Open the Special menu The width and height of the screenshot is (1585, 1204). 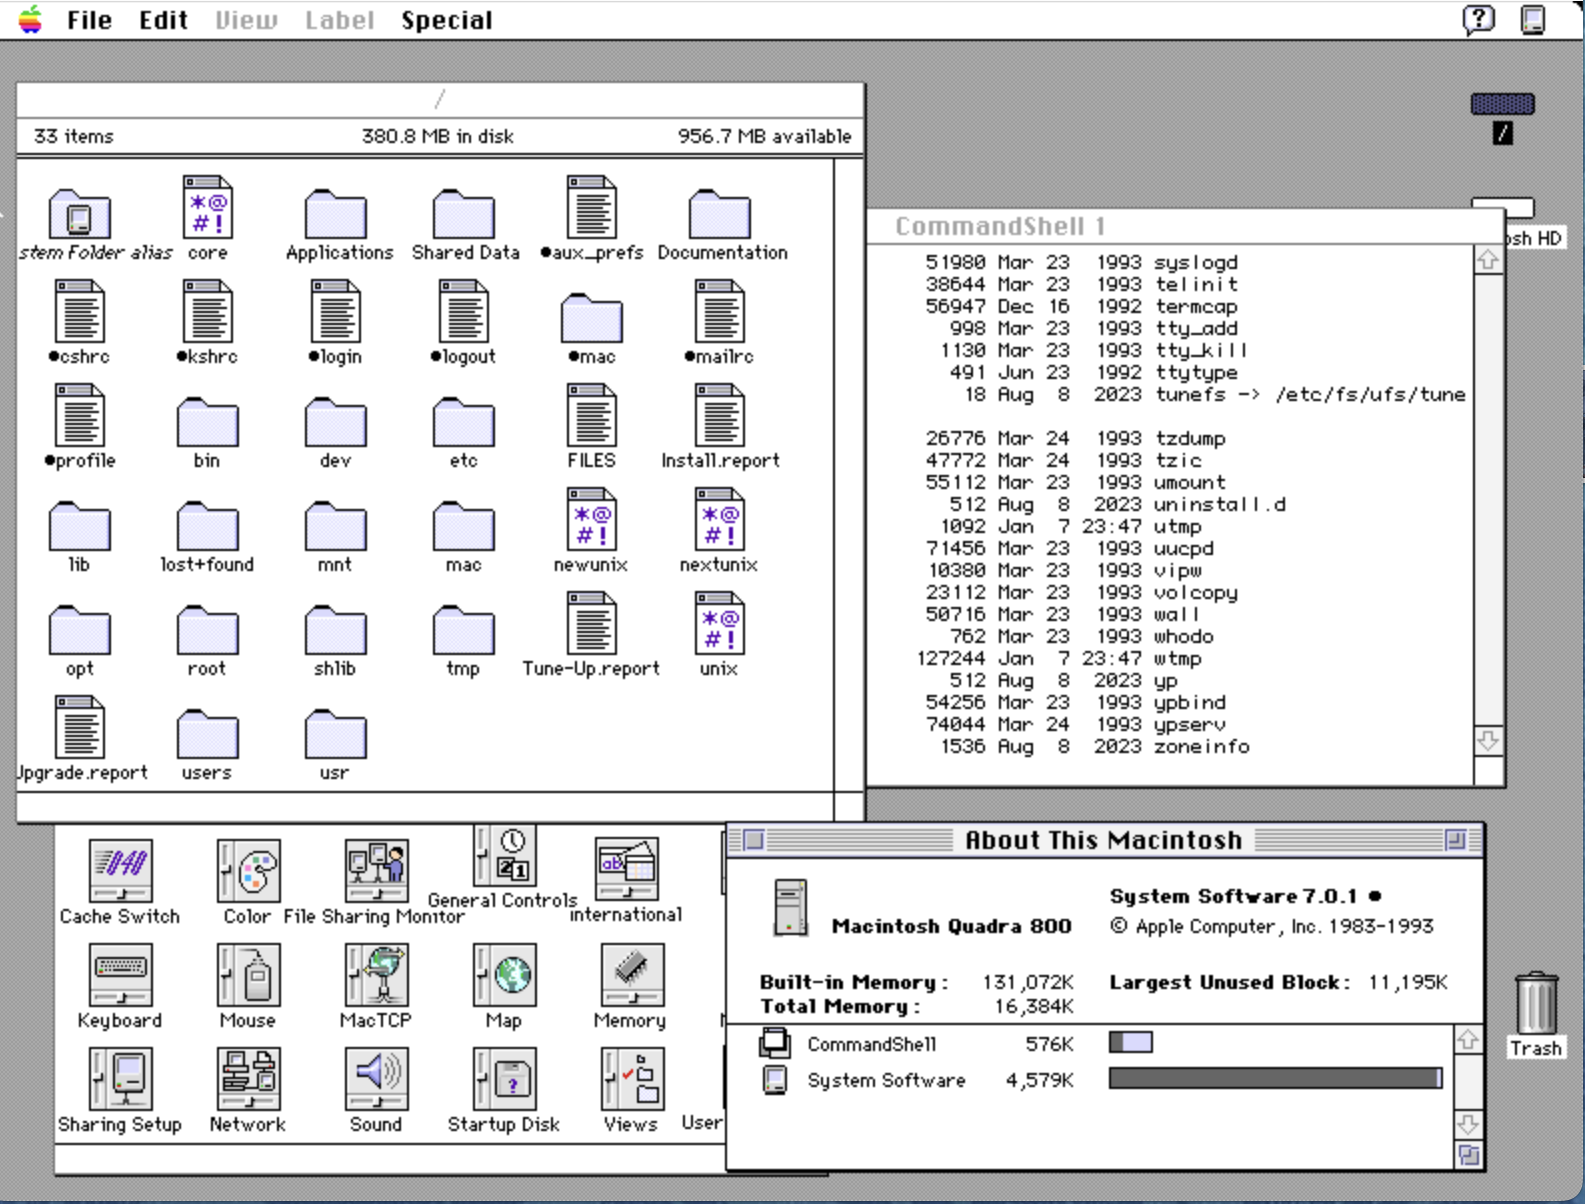coord(446,20)
